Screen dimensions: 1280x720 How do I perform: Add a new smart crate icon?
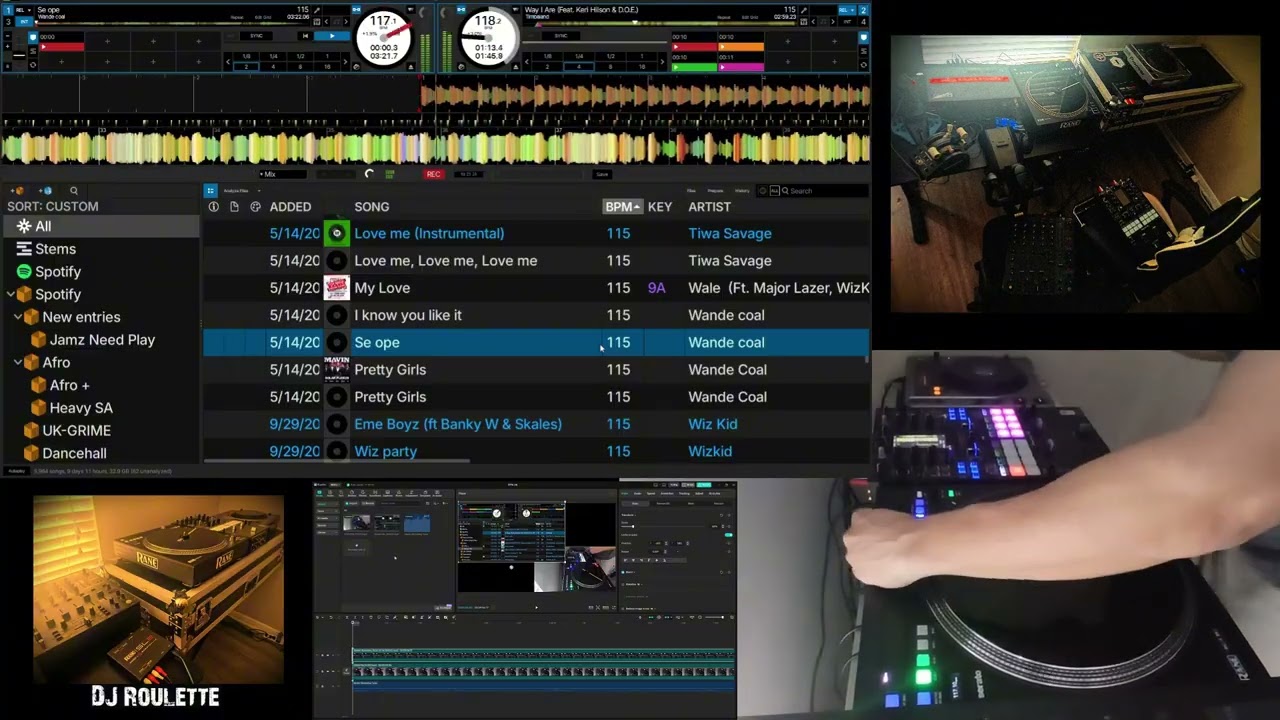[x=45, y=190]
